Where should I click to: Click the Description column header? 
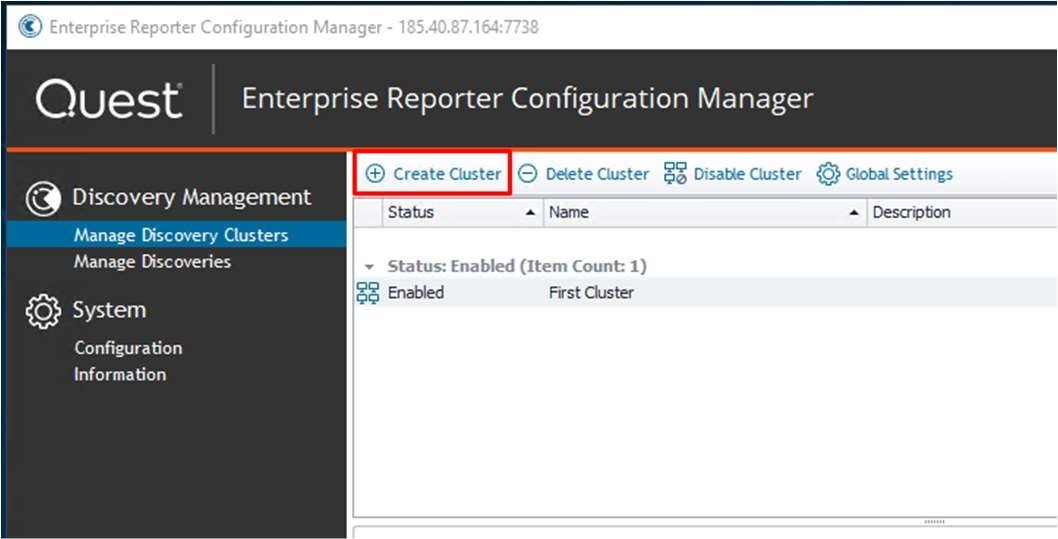point(962,212)
